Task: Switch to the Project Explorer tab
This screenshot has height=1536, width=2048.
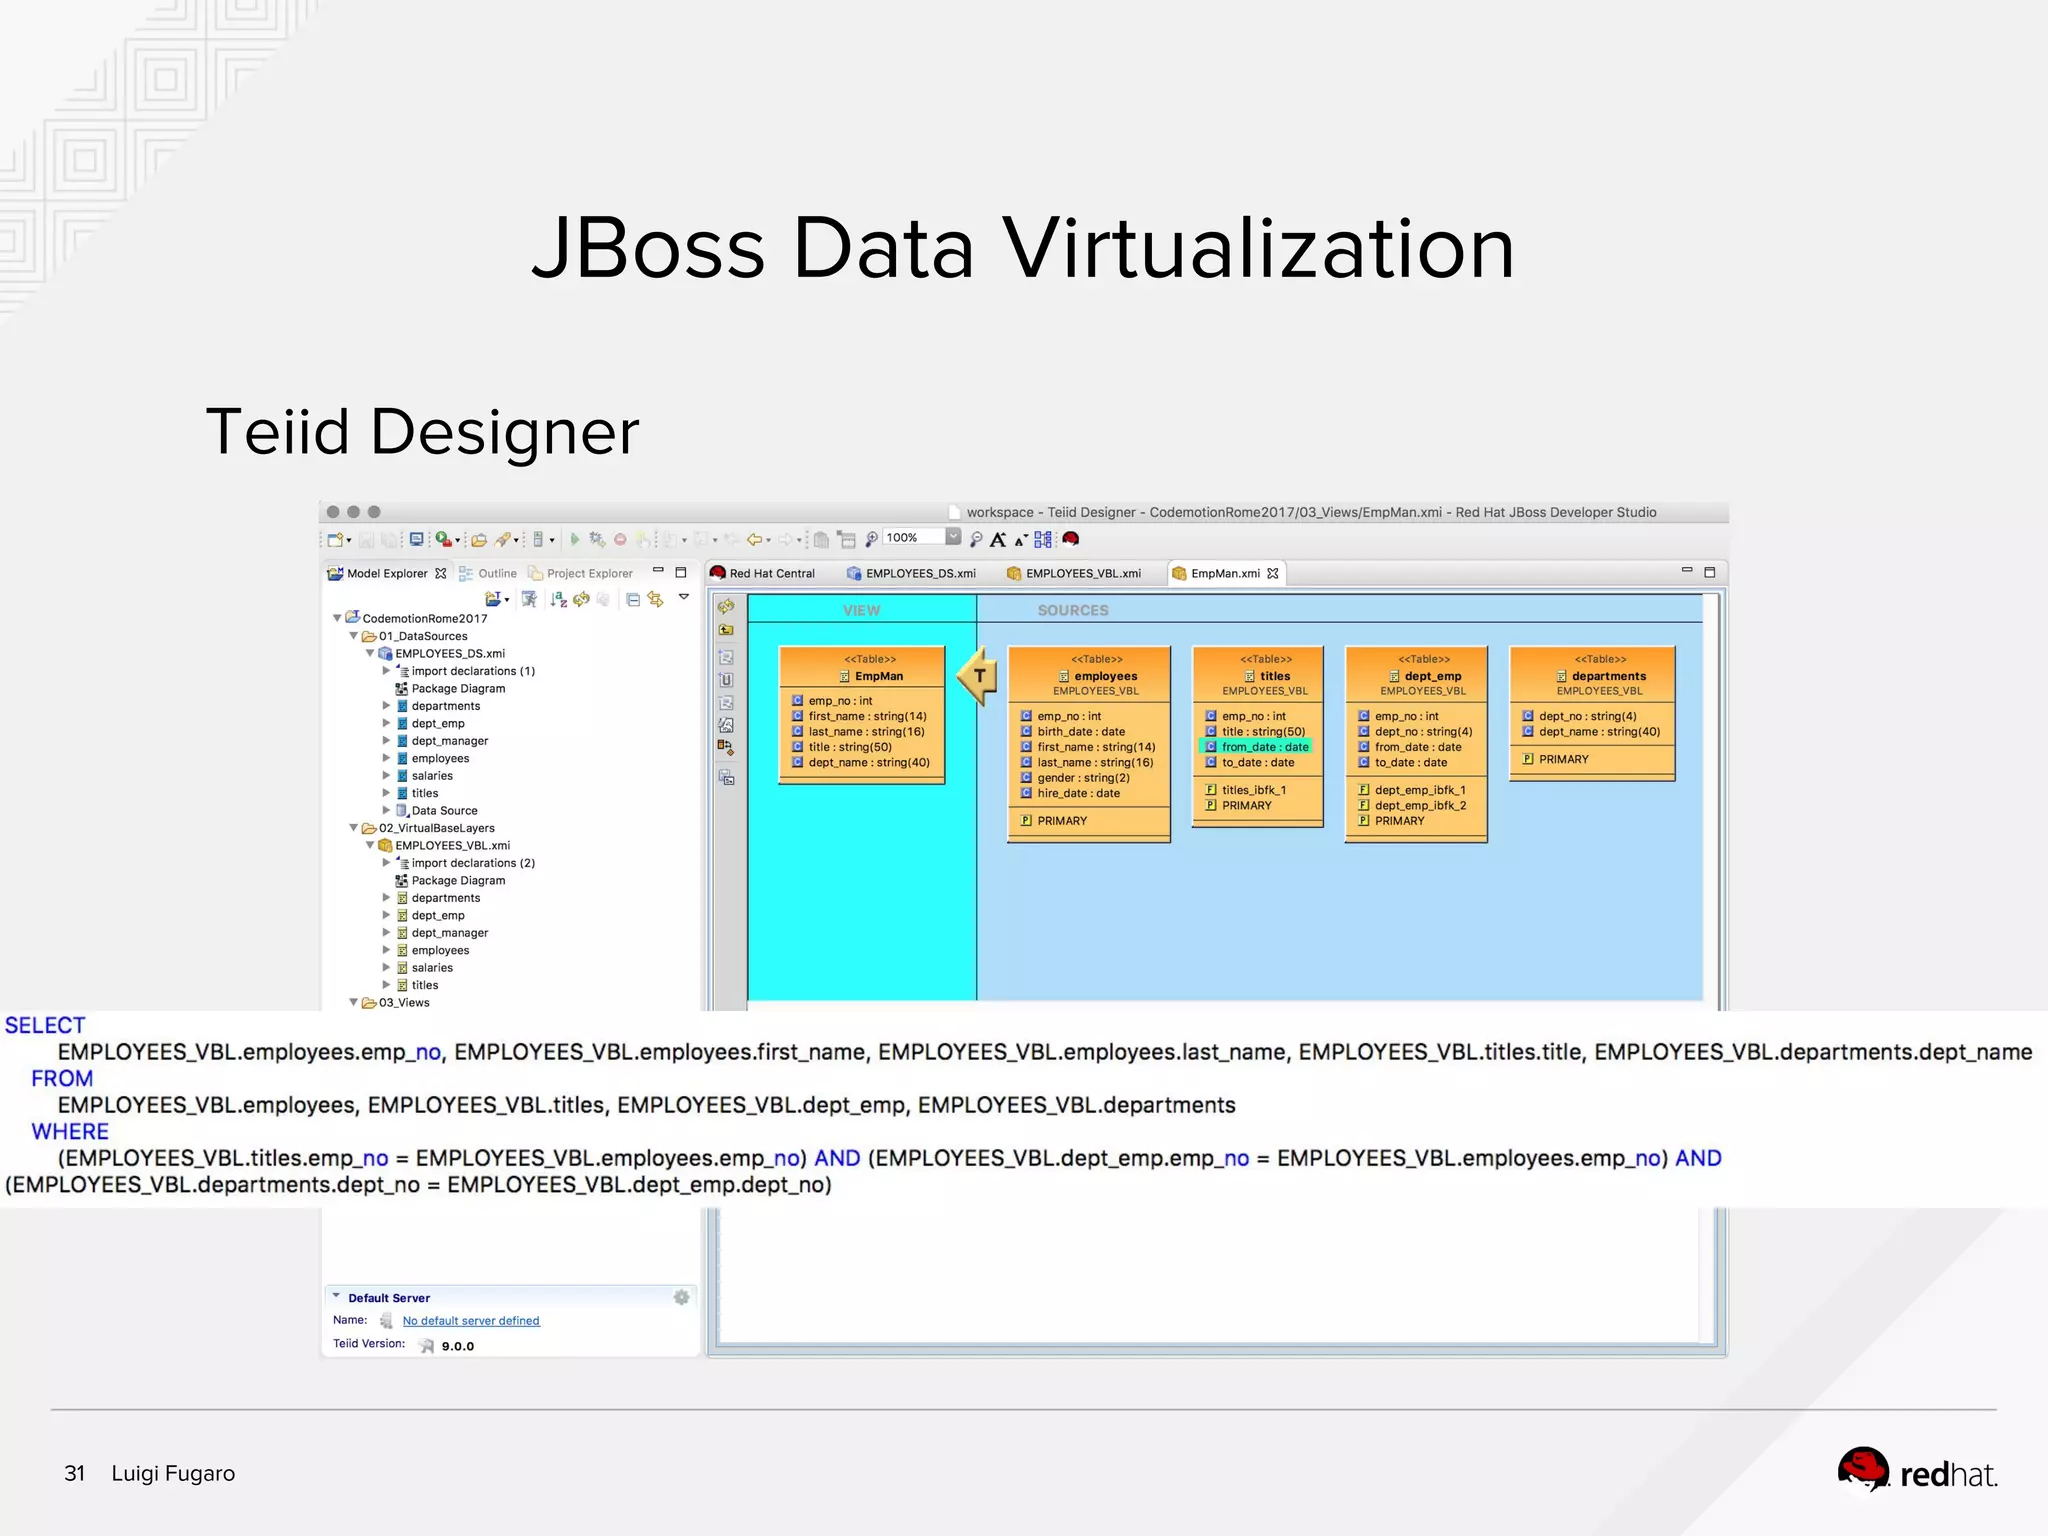Action: pyautogui.click(x=581, y=573)
